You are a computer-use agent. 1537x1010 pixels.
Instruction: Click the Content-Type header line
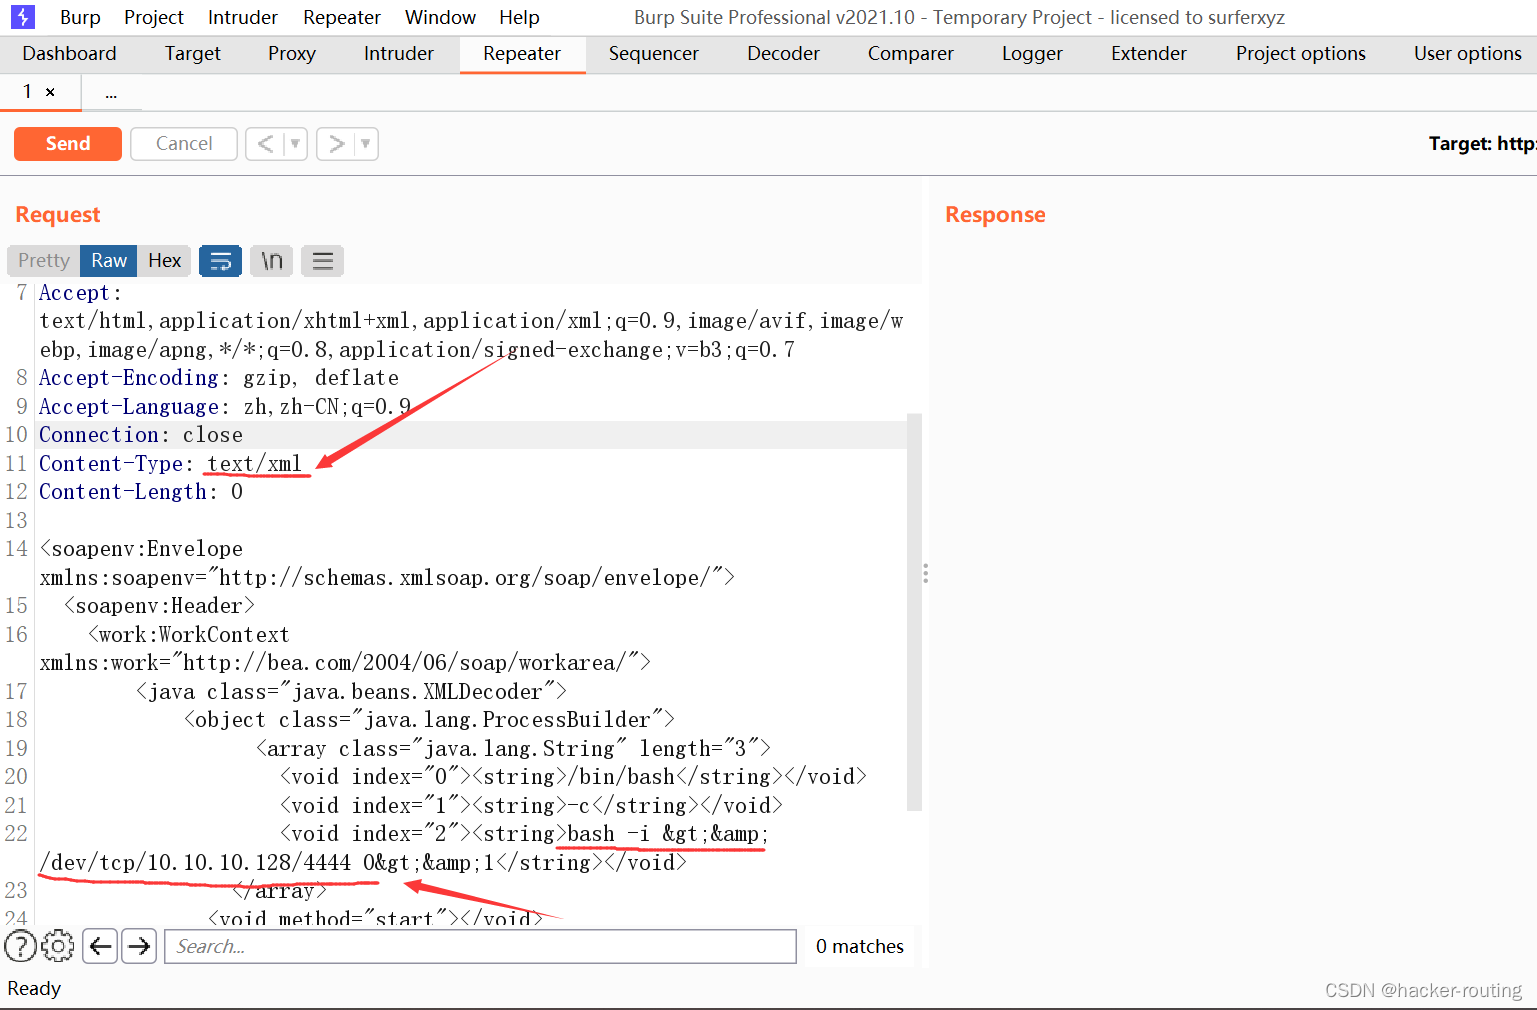pyautogui.click(x=170, y=464)
